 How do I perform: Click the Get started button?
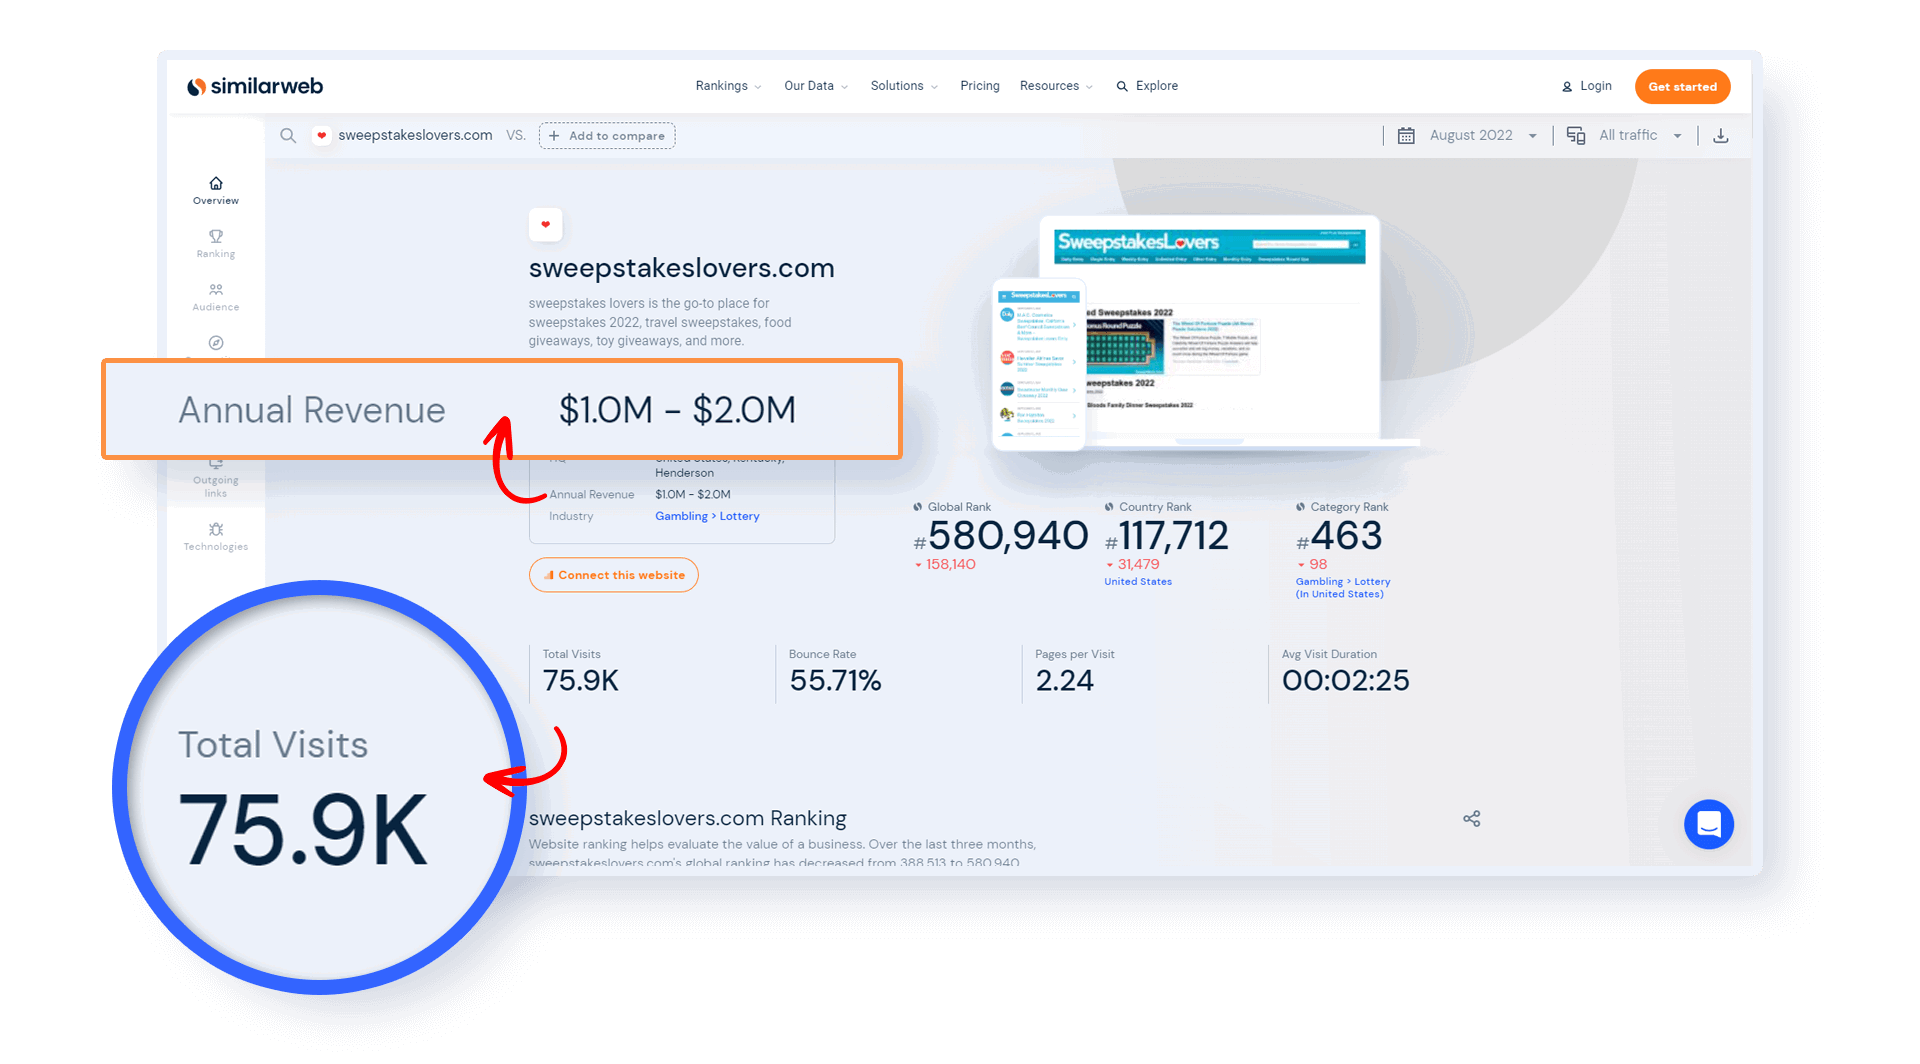pyautogui.click(x=1682, y=87)
